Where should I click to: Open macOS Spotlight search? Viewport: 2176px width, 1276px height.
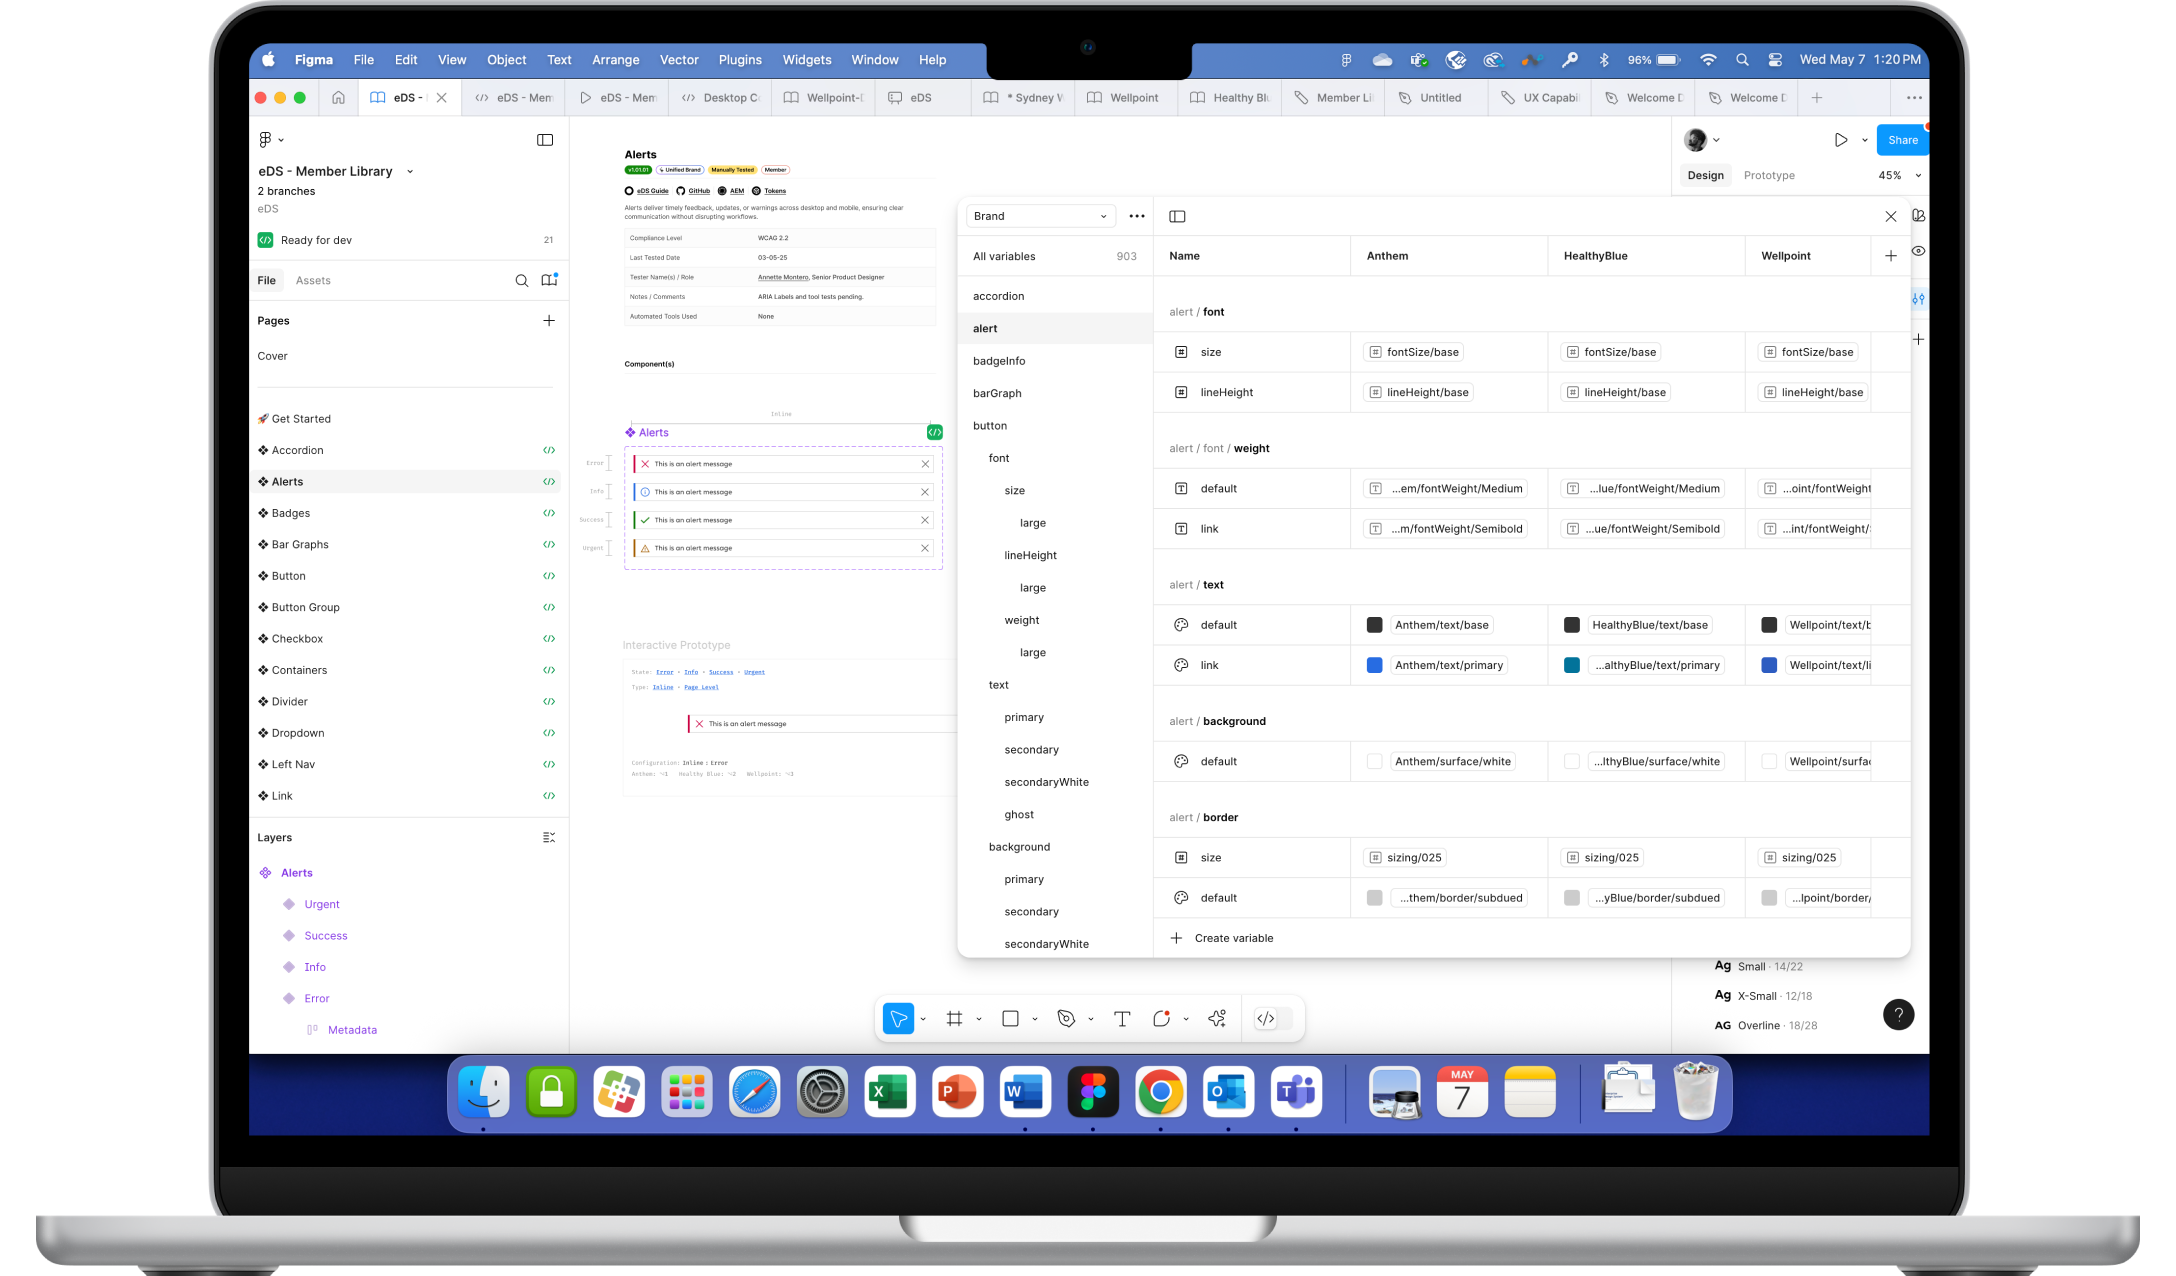pos(1742,60)
